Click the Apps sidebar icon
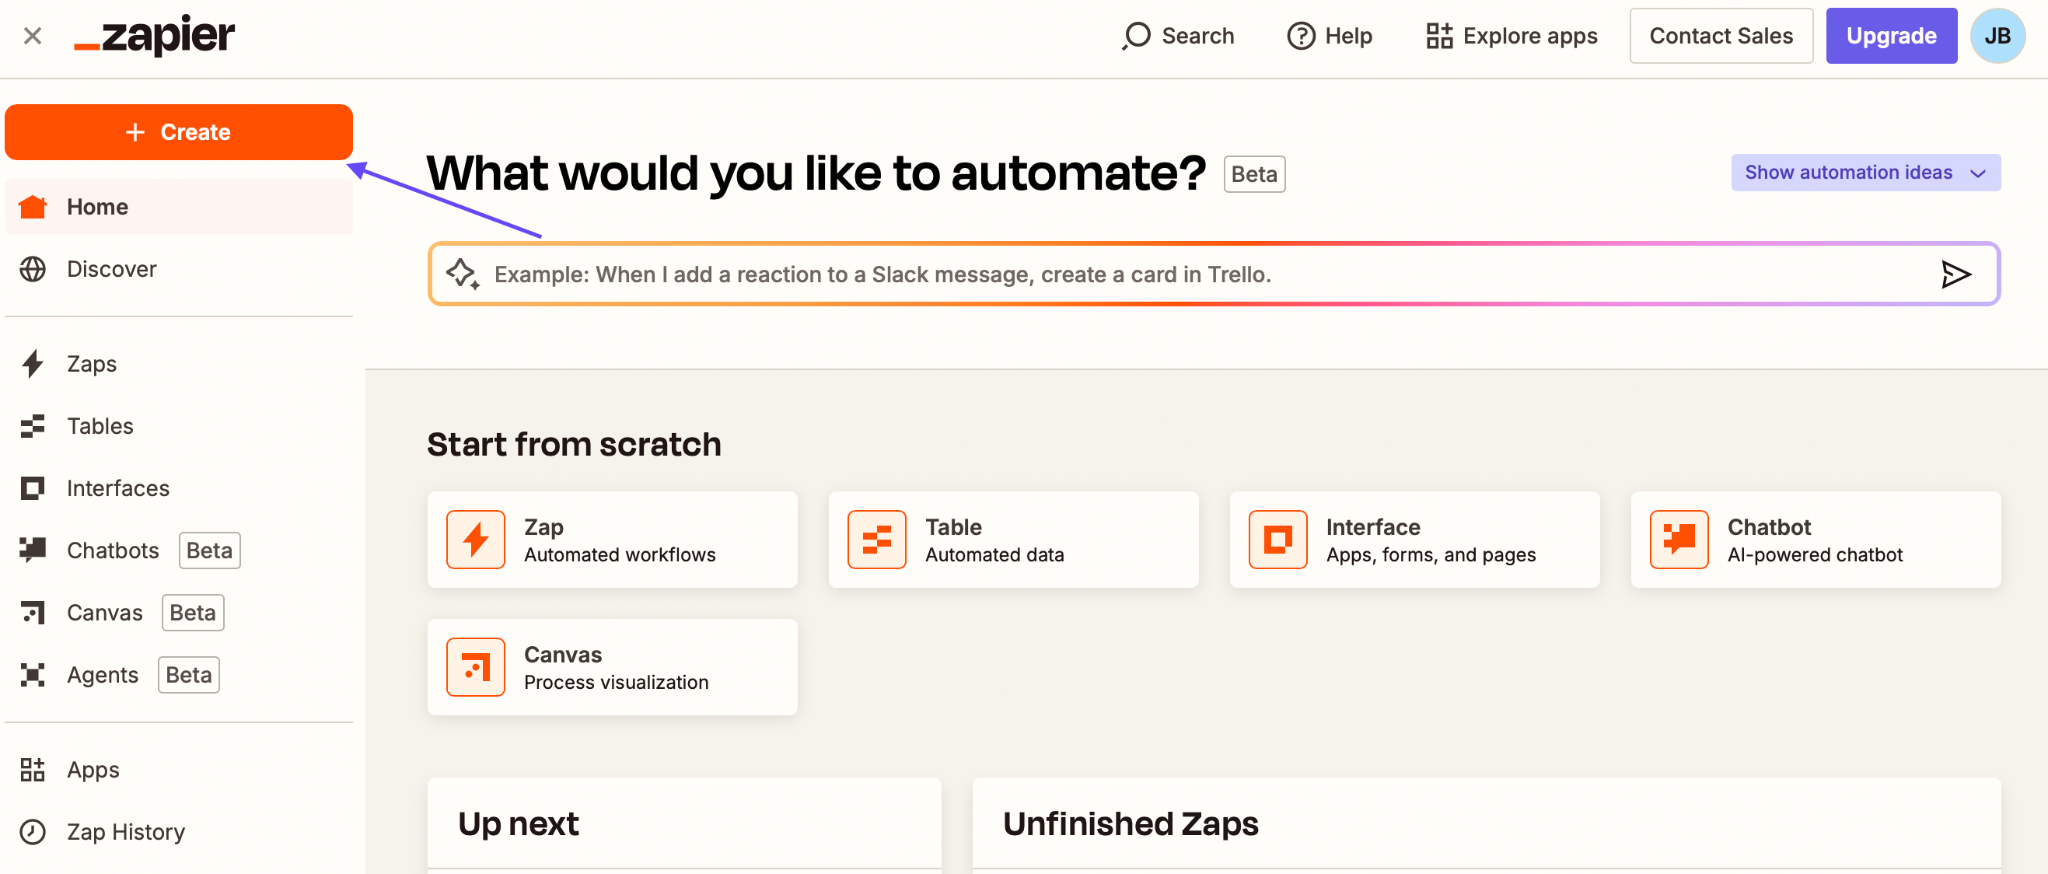This screenshot has height=874, width=2048. pos(33,770)
